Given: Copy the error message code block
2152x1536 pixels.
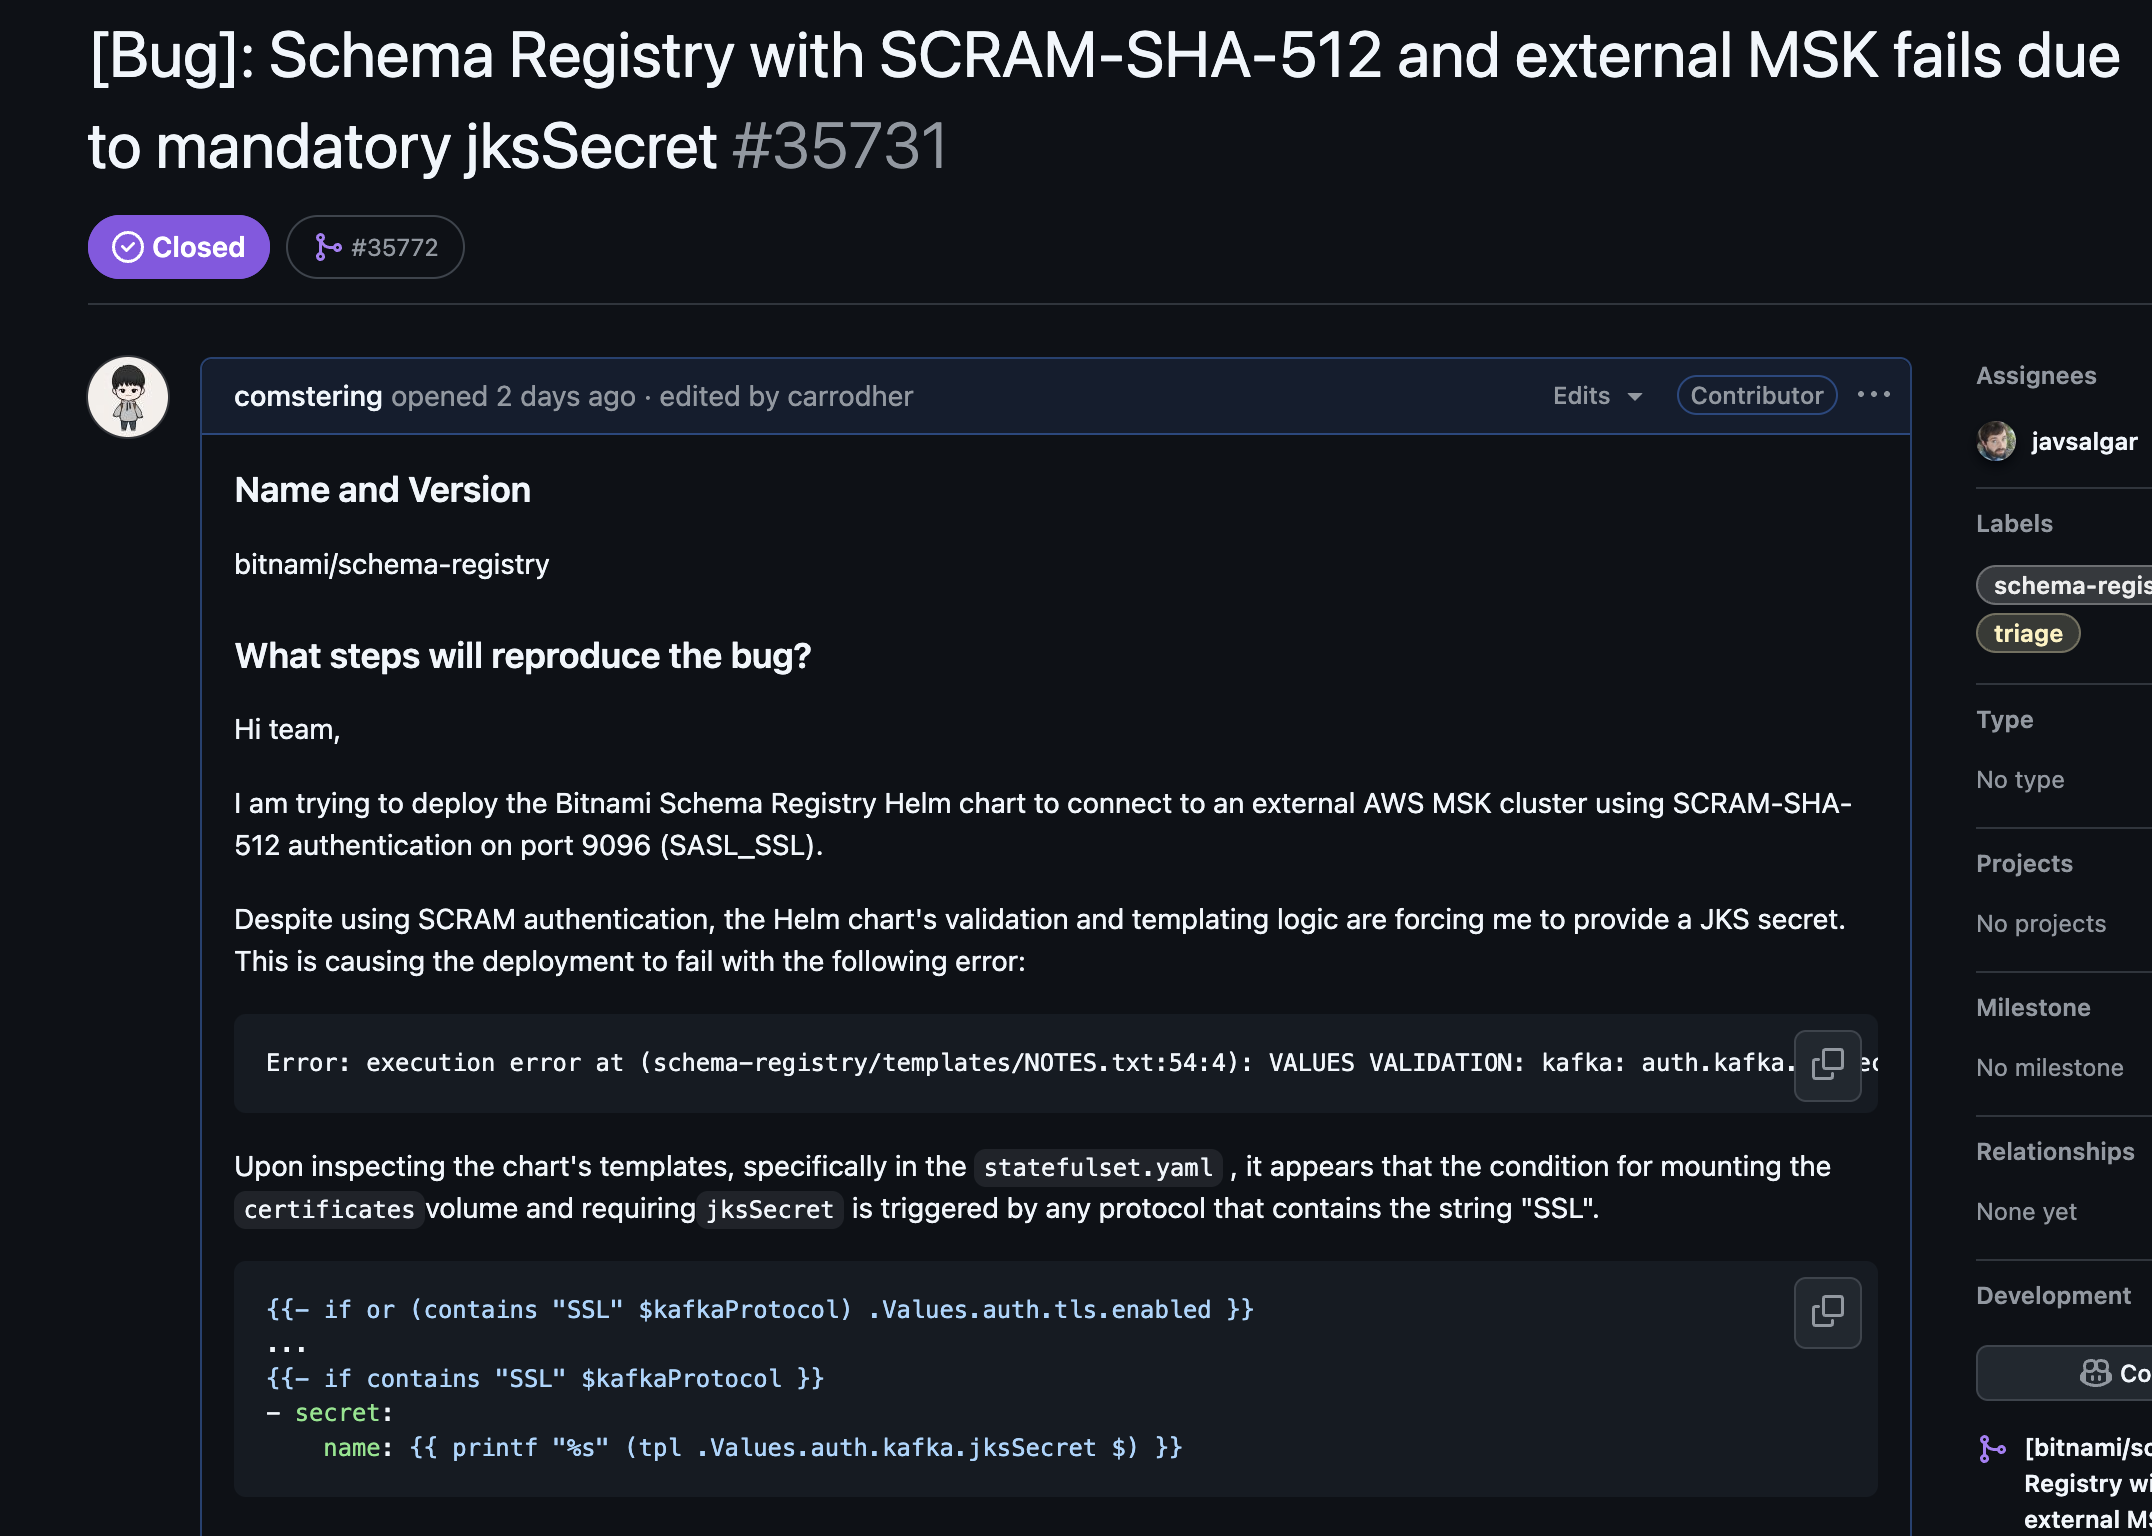Looking at the screenshot, I should (1828, 1064).
